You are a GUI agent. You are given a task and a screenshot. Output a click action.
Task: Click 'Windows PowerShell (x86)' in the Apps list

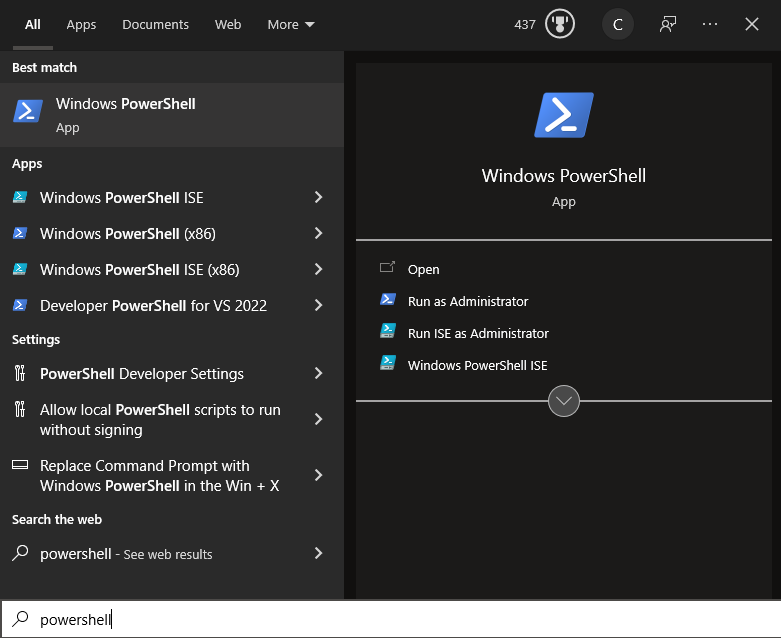coord(128,234)
